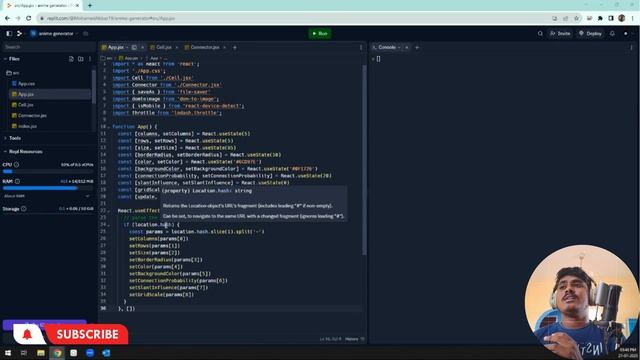This screenshot has height=360, width=640.
Task: Close the Connector.jsx tab
Action: click(x=224, y=47)
